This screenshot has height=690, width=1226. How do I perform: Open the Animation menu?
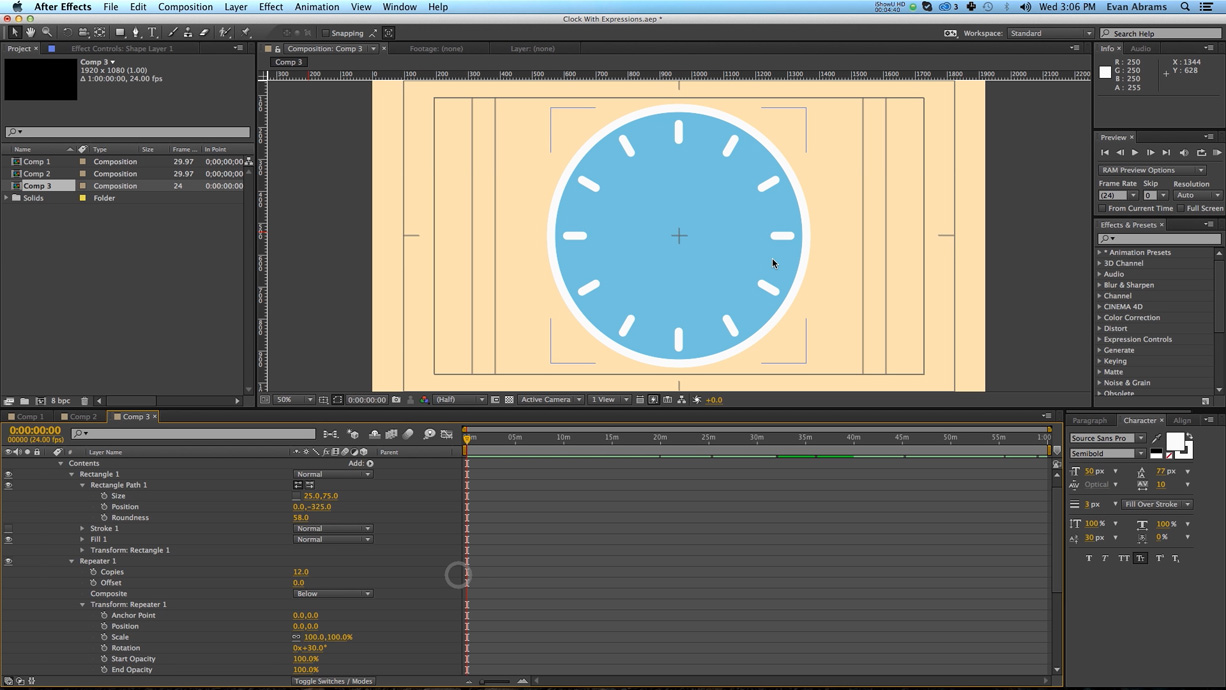tap(316, 7)
